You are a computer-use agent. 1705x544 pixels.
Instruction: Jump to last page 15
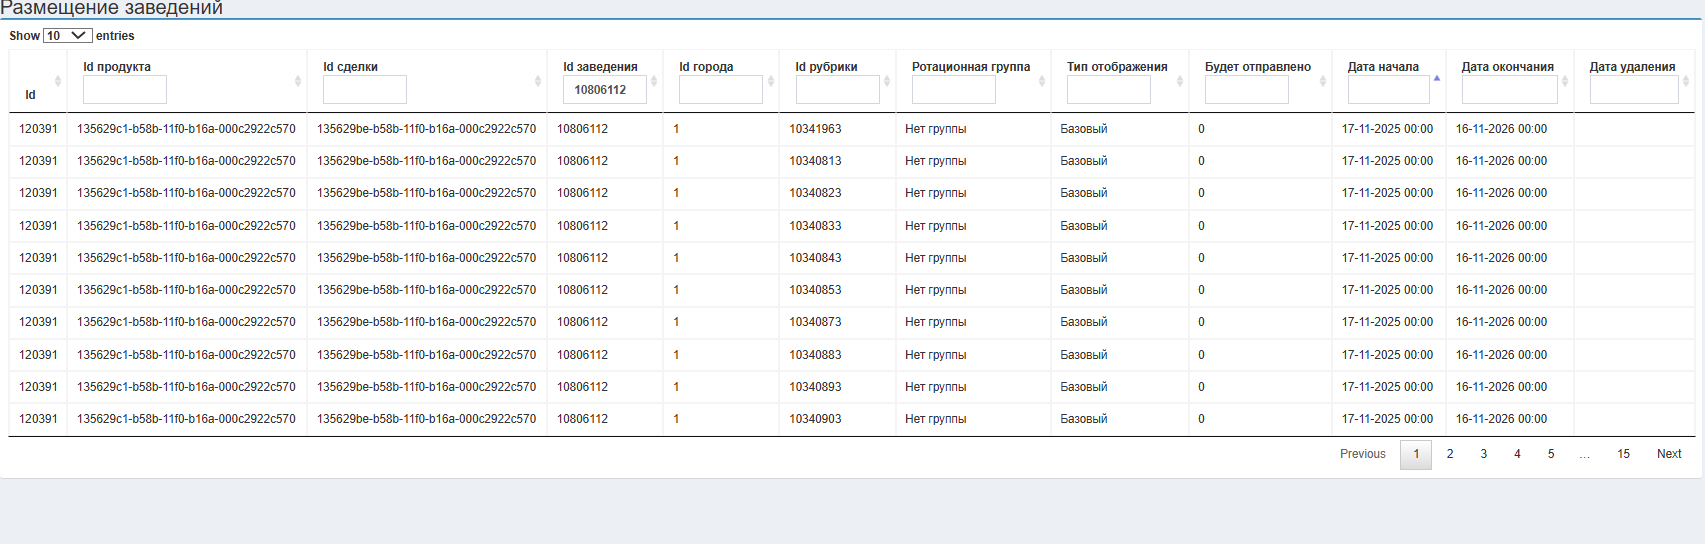(x=1623, y=454)
